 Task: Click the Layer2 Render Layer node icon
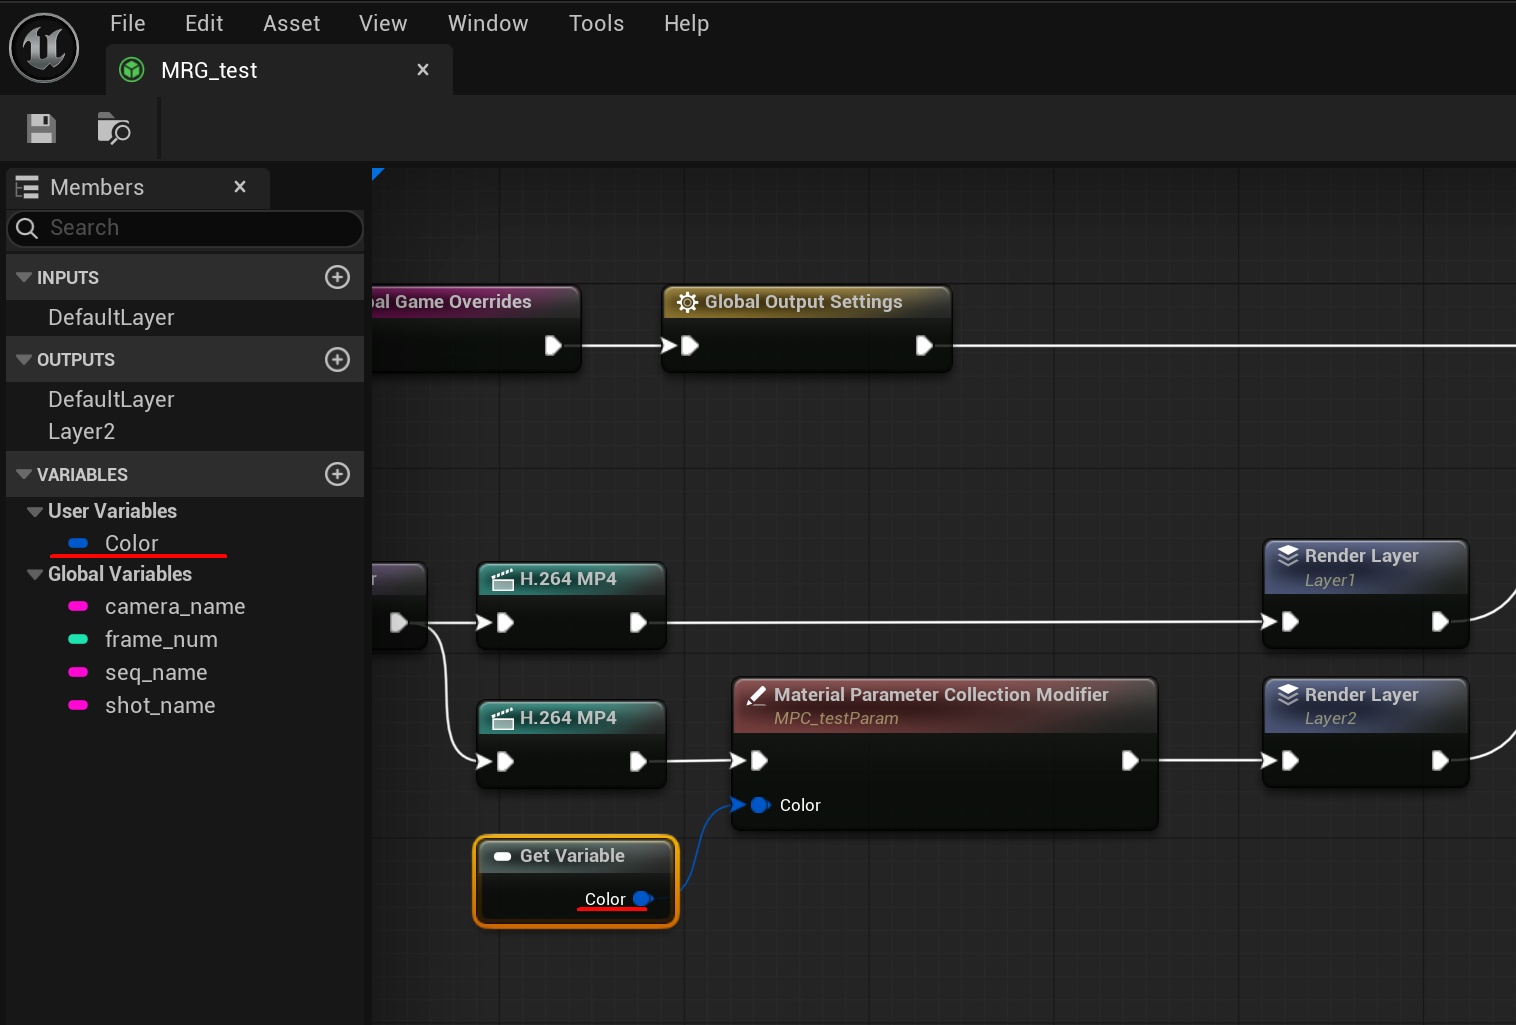(1288, 695)
